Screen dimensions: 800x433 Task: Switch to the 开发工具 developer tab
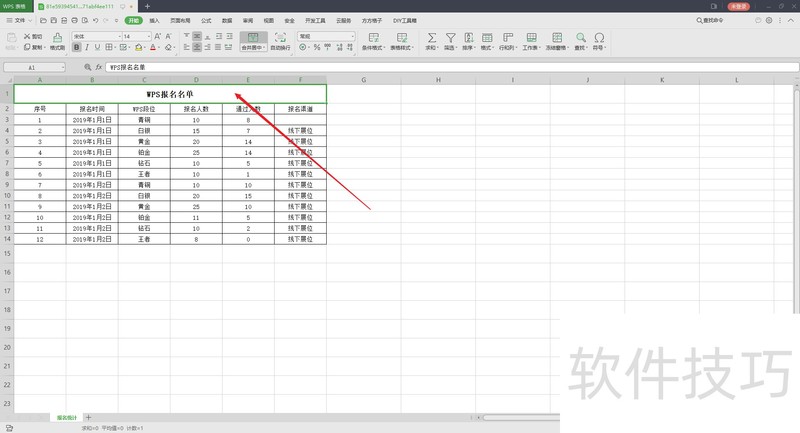click(x=315, y=20)
